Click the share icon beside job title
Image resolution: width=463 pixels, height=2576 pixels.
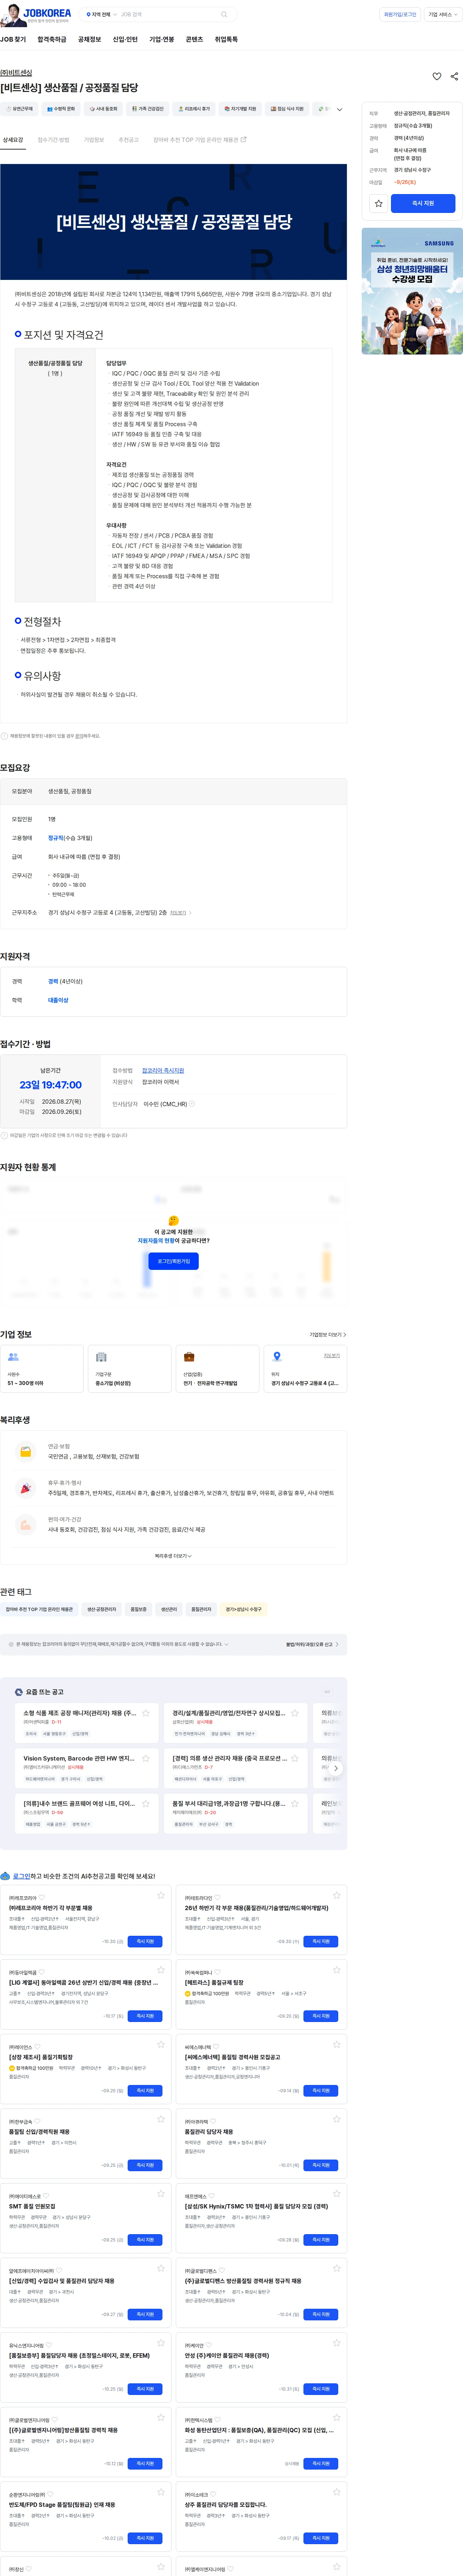pos(454,76)
